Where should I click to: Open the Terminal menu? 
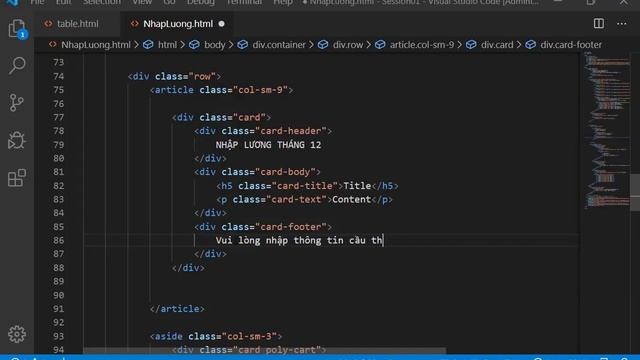point(244,2)
